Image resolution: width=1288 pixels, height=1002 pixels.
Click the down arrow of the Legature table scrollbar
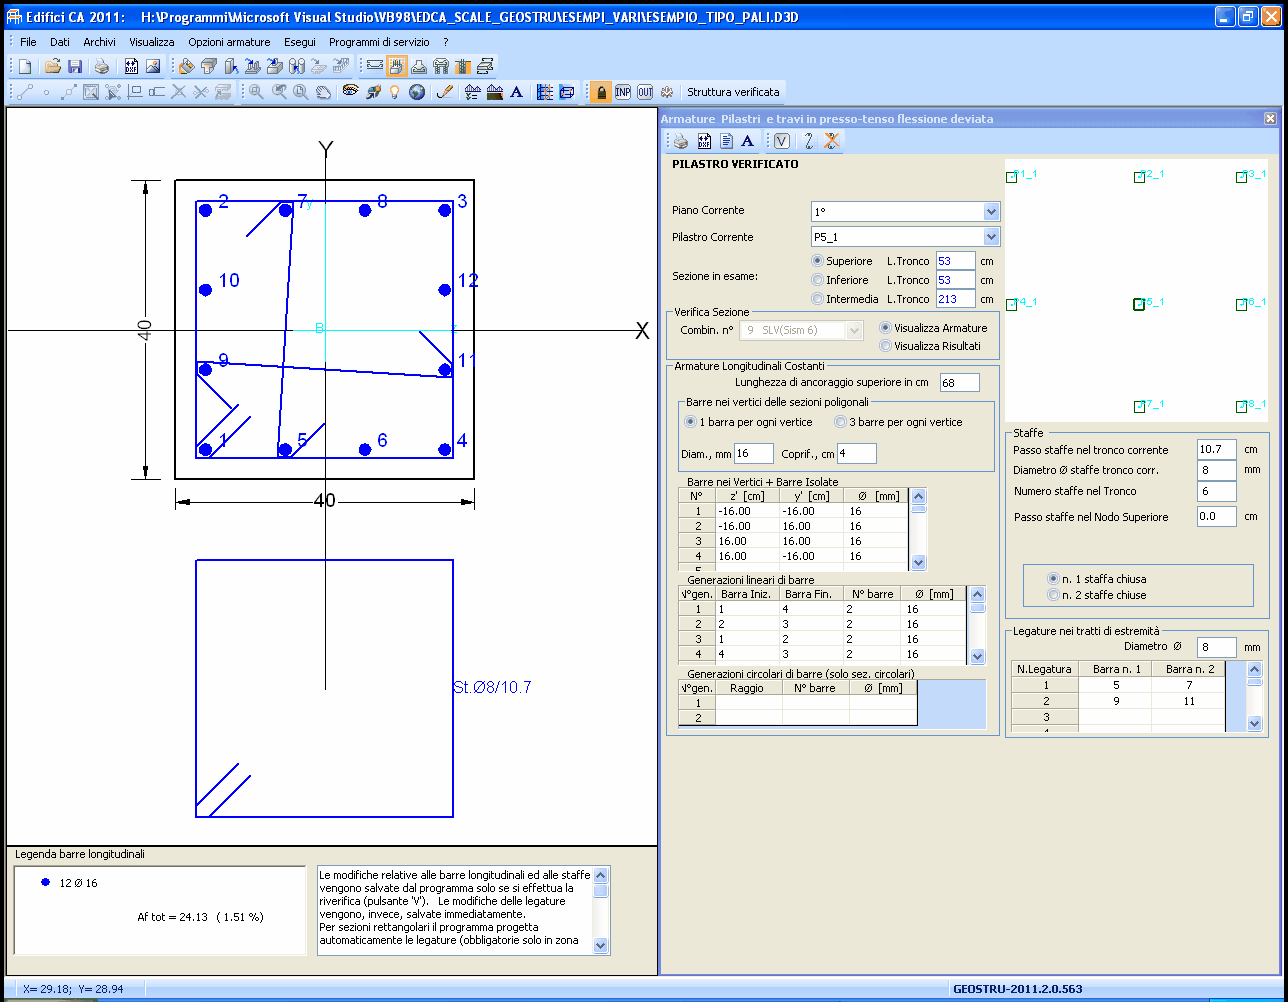pyautogui.click(x=1255, y=723)
